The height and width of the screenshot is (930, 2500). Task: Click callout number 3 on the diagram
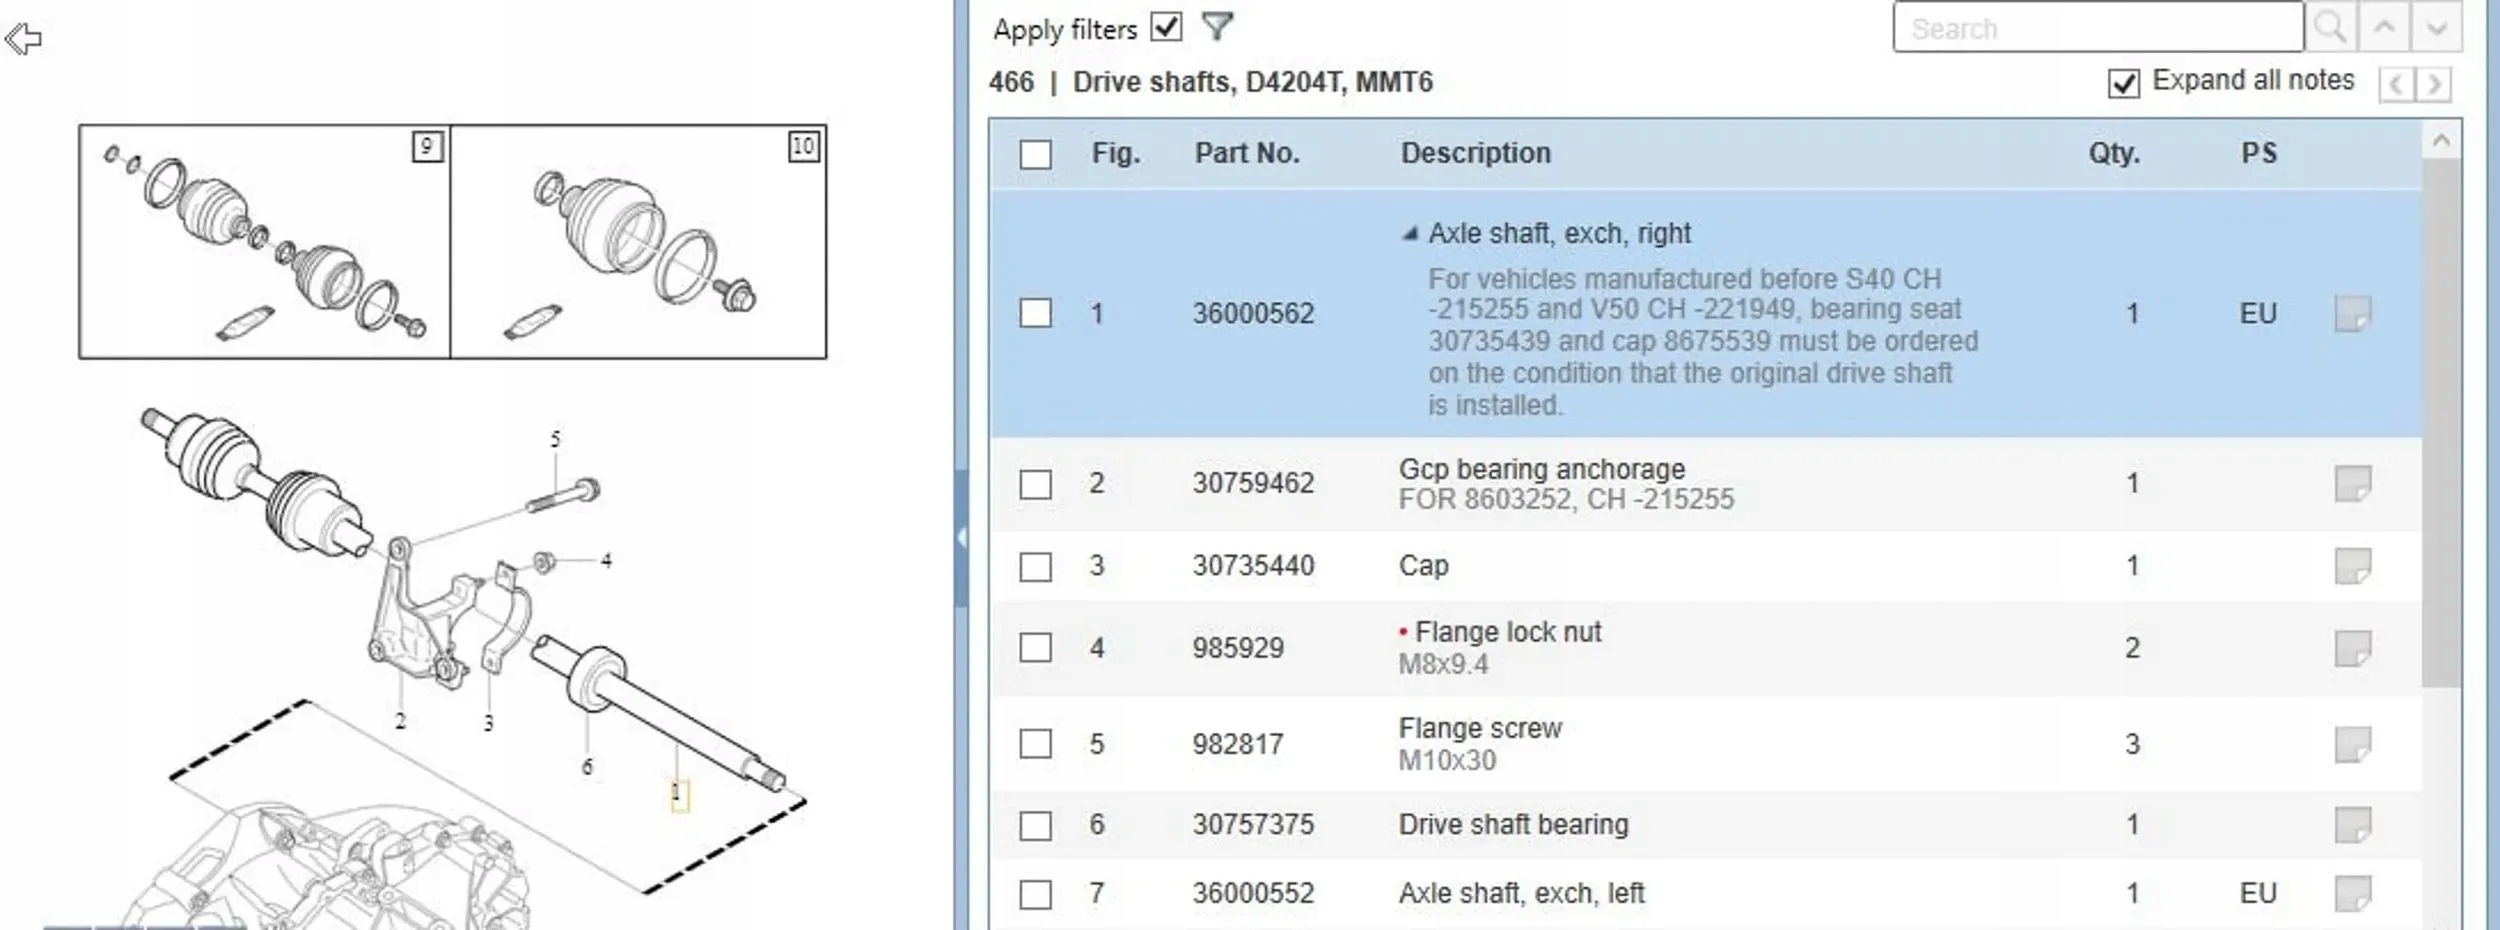(x=488, y=723)
